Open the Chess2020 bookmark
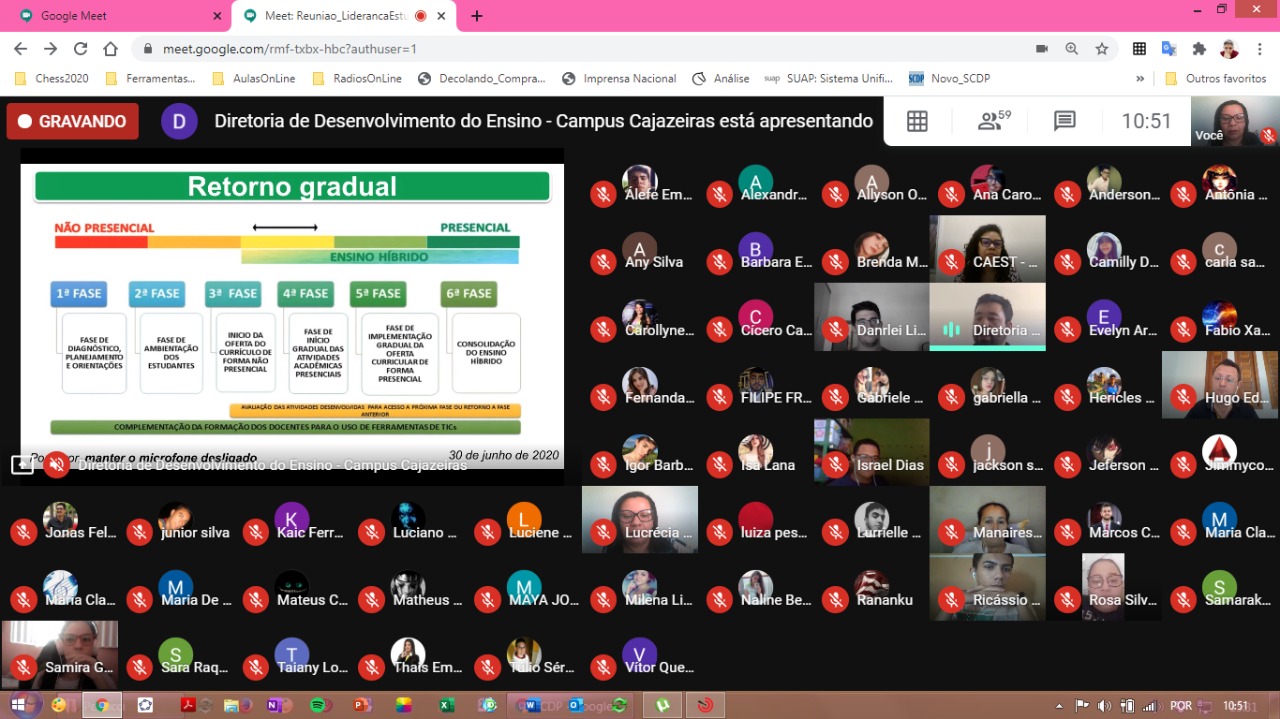1280x719 pixels. point(50,78)
